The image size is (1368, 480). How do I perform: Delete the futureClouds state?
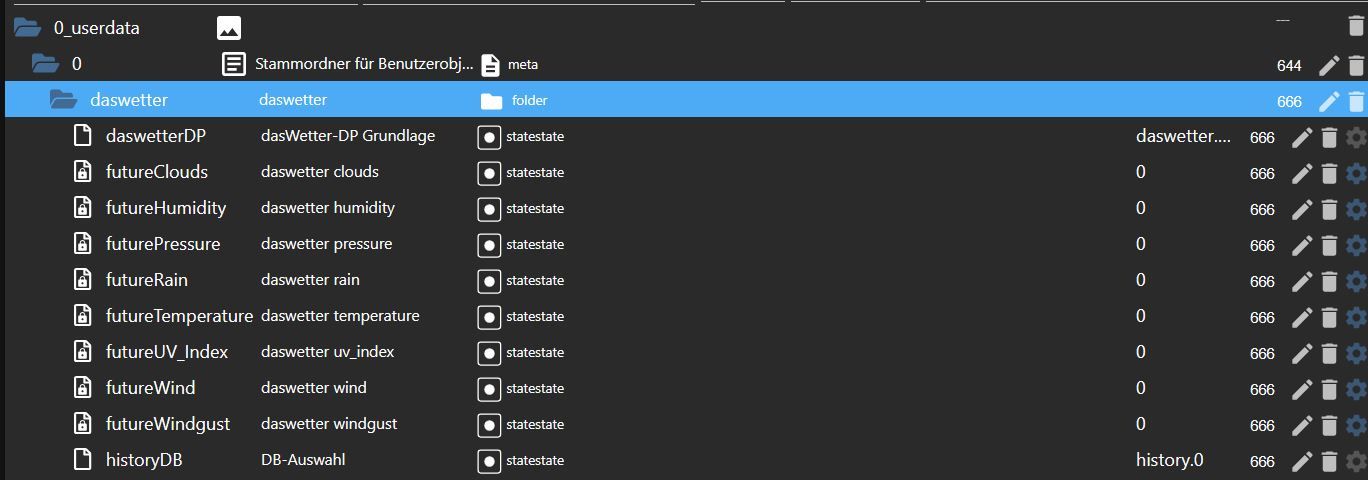1329,173
